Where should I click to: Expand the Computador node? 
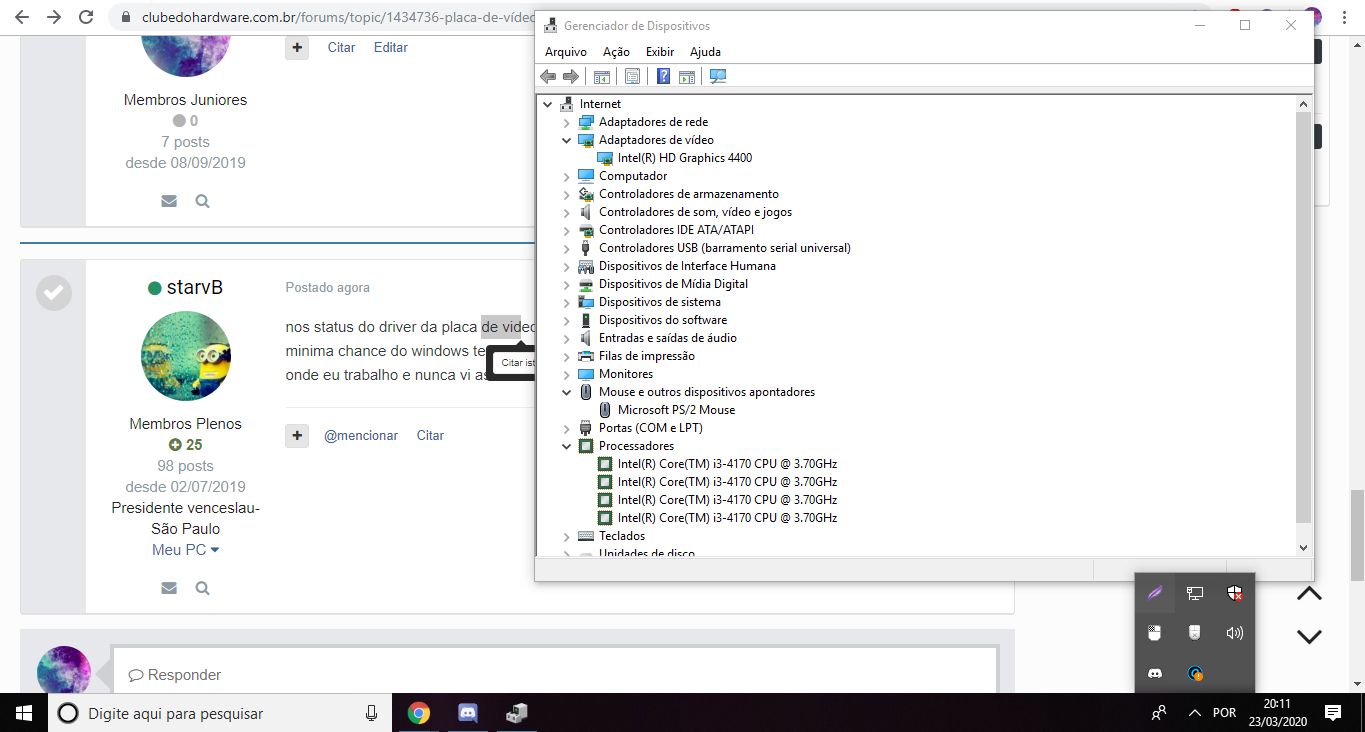click(x=566, y=176)
